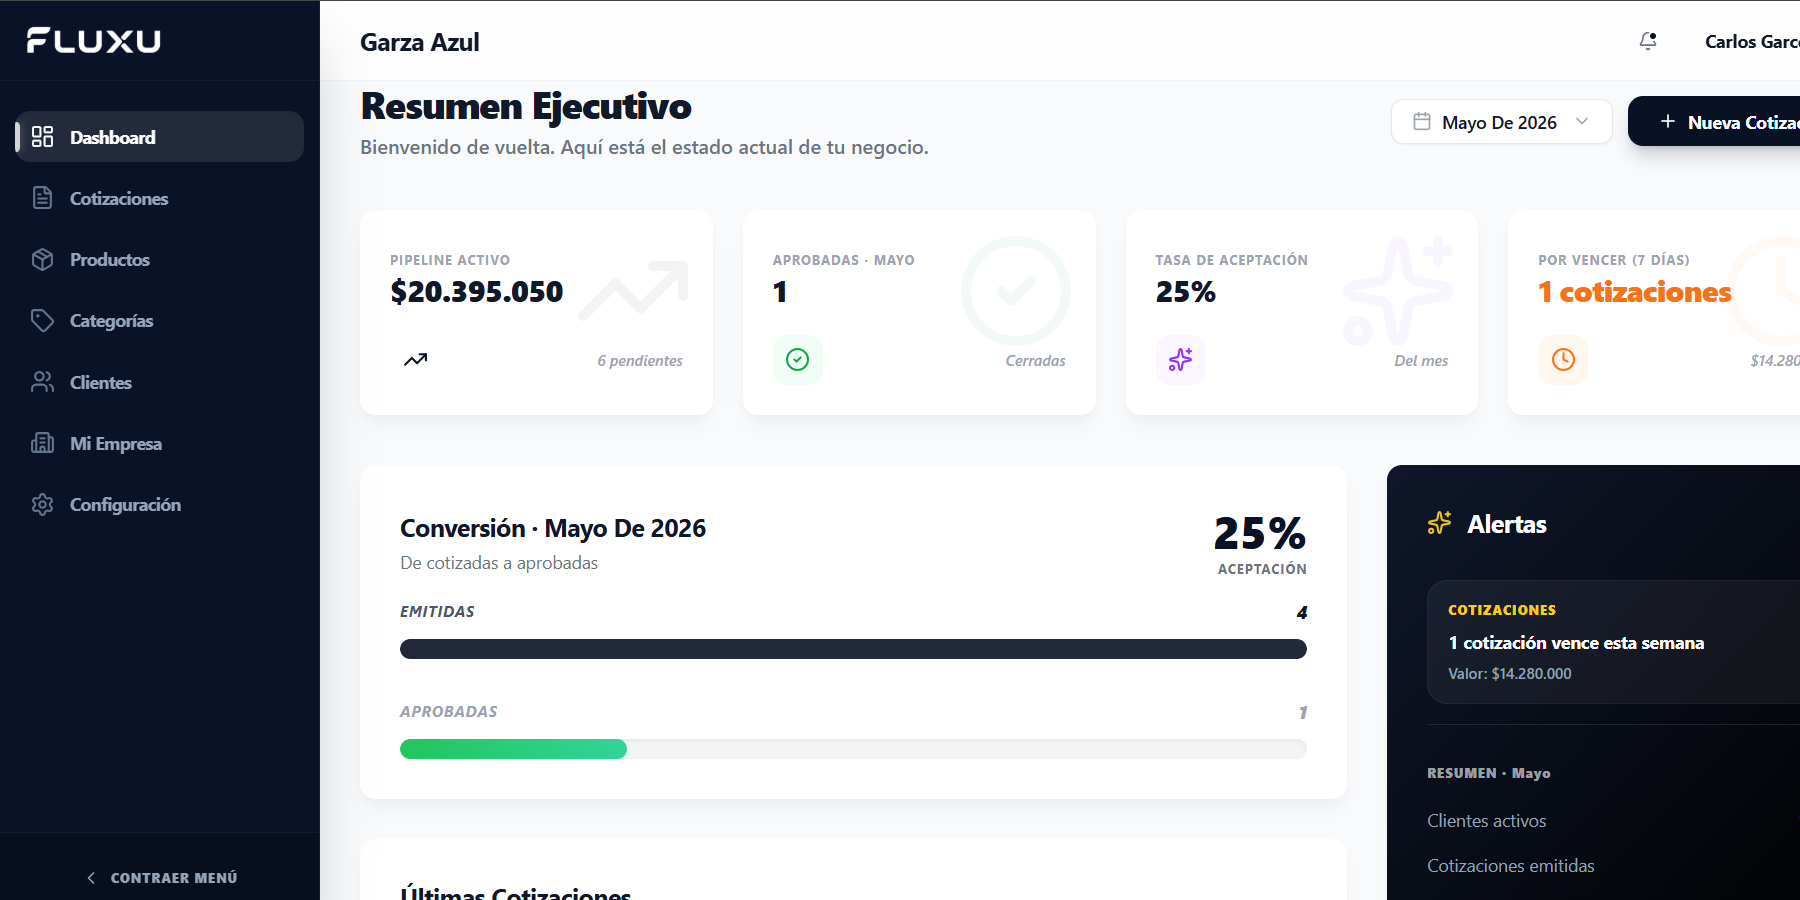Image resolution: width=1800 pixels, height=900 pixels.
Task: Go to Clientes
Action: (x=160, y=382)
